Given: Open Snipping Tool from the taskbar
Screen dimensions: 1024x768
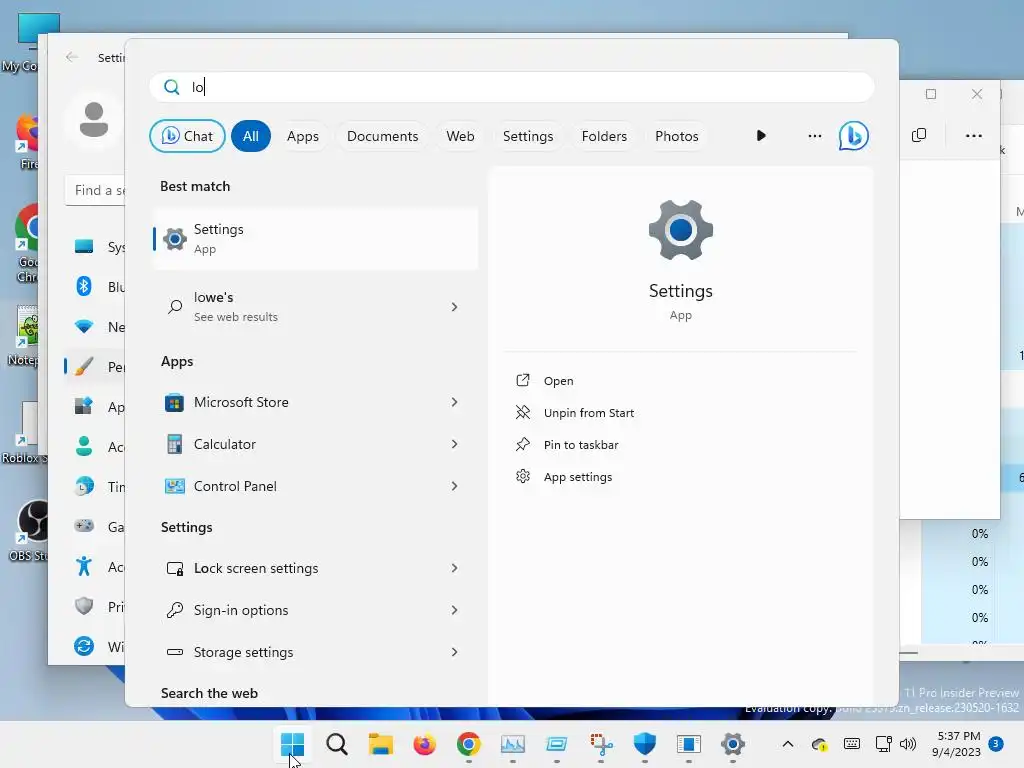Looking at the screenshot, I should coord(601,744).
